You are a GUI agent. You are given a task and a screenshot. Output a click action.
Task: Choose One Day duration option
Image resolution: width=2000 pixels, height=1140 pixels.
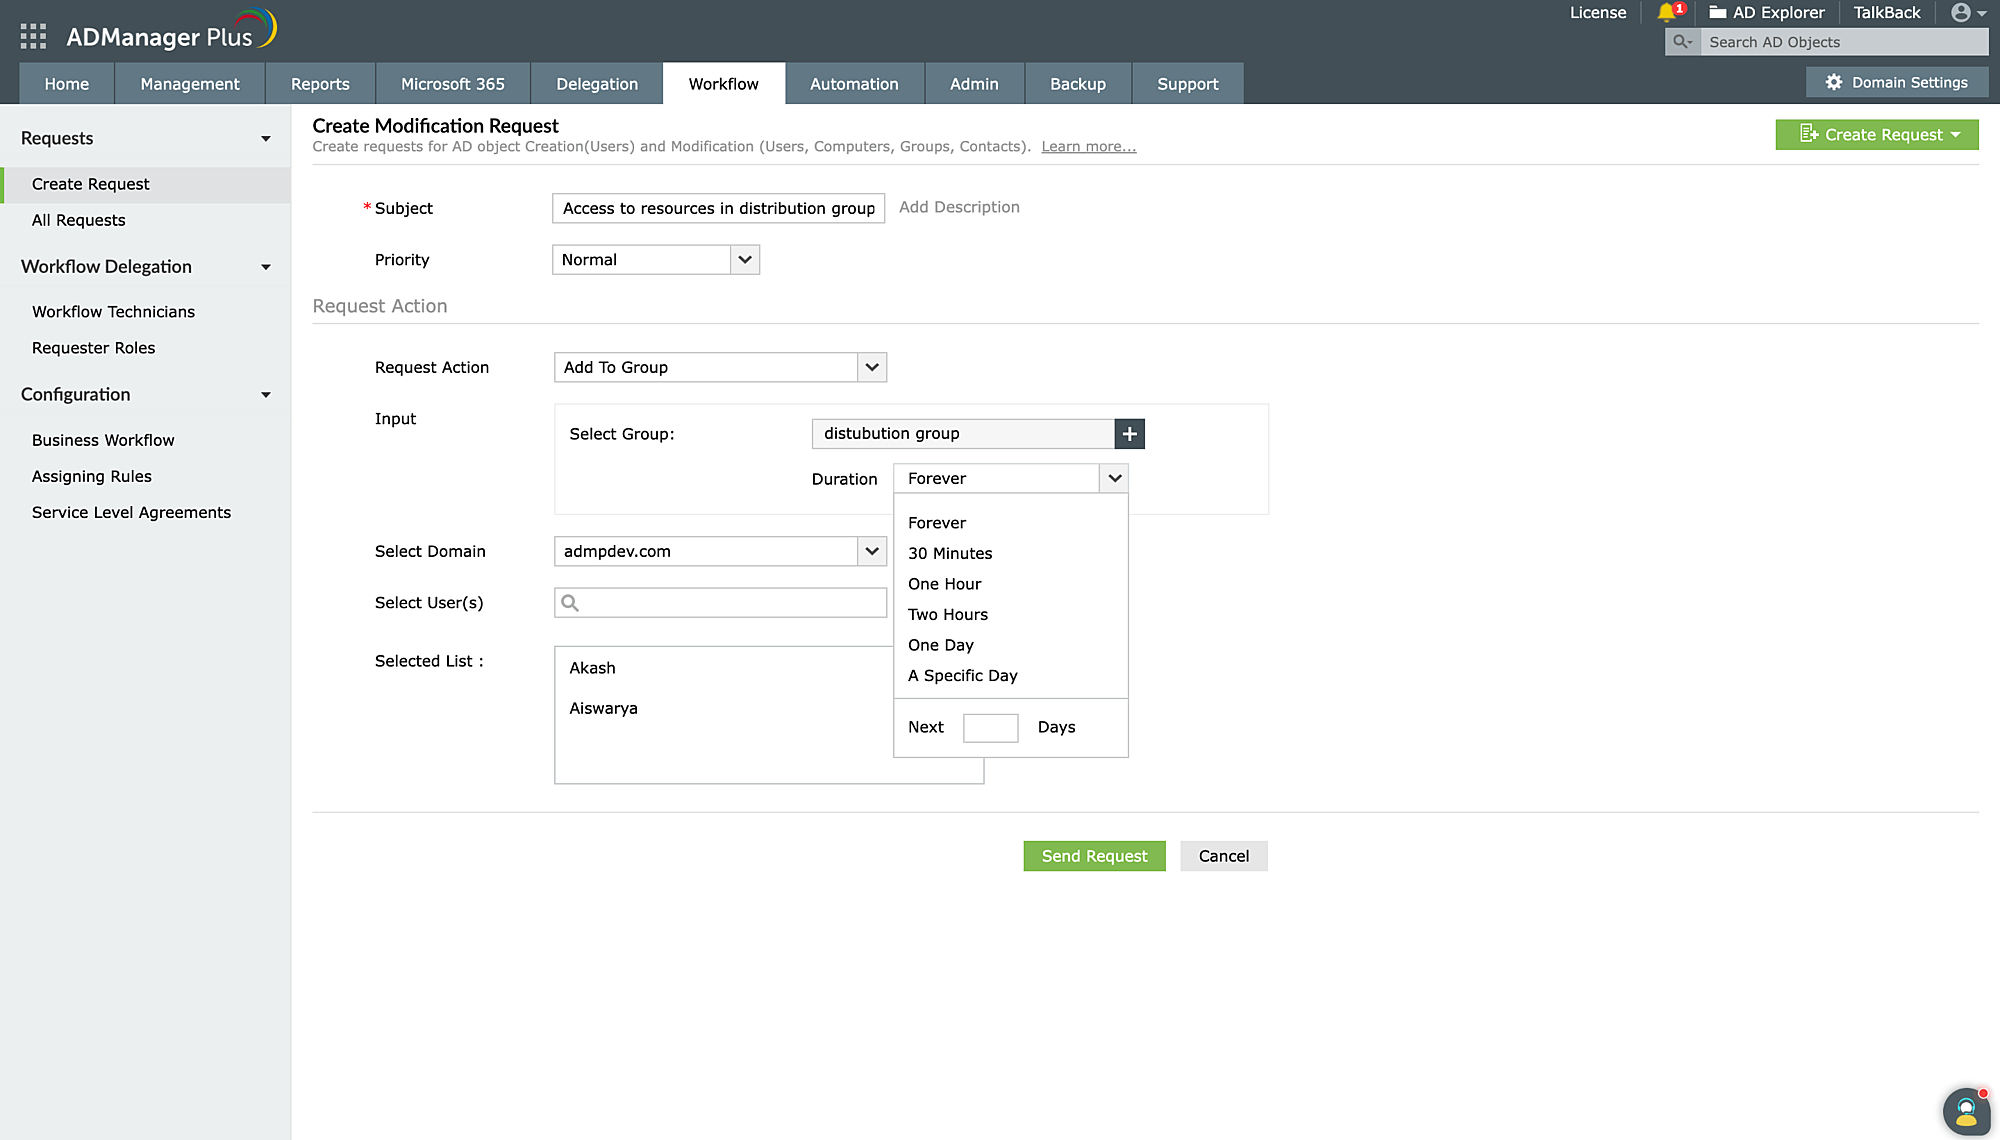tap(940, 645)
